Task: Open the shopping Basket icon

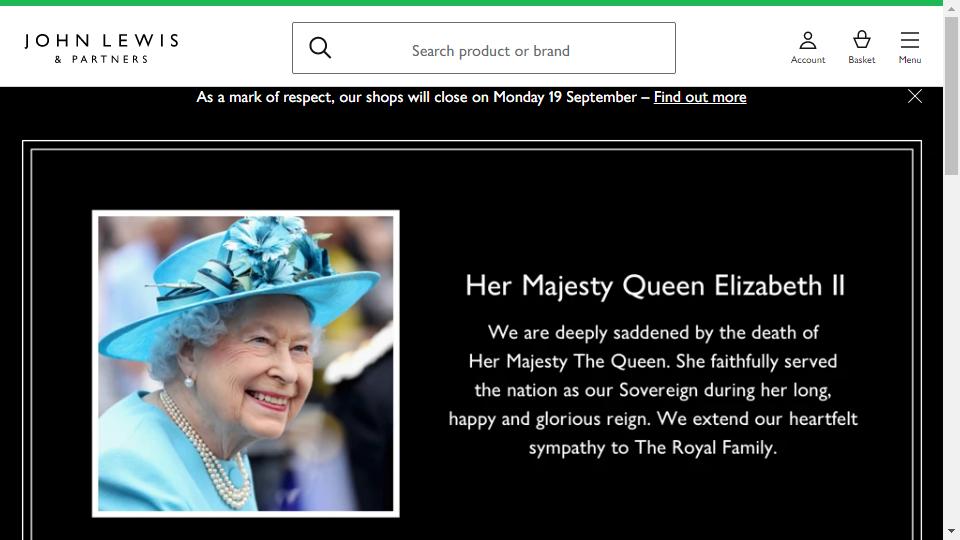Action: tap(861, 40)
